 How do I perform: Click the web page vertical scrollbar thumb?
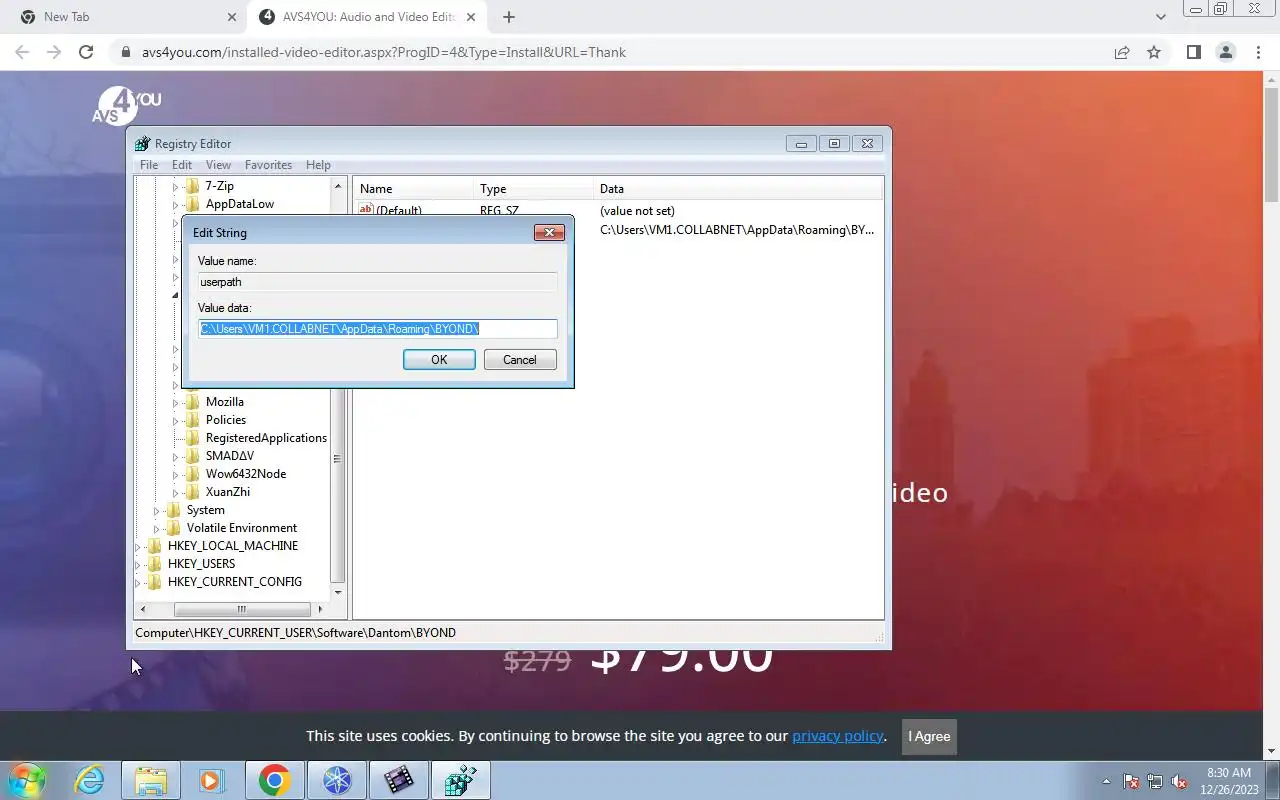[1272, 145]
